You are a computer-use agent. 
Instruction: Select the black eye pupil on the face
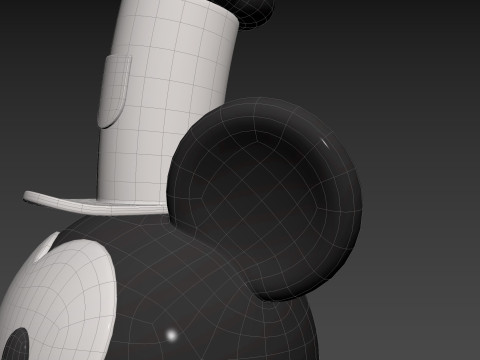pos(15,344)
